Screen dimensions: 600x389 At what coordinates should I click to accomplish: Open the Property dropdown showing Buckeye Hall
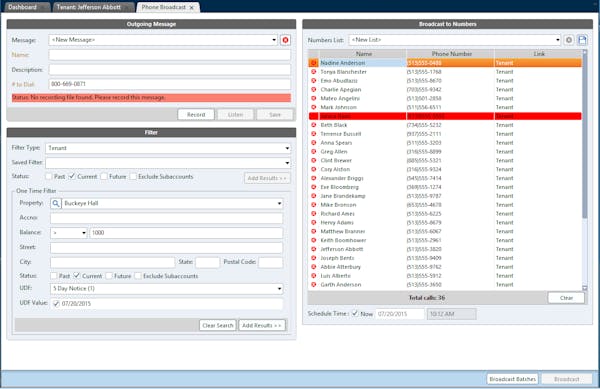[279, 203]
